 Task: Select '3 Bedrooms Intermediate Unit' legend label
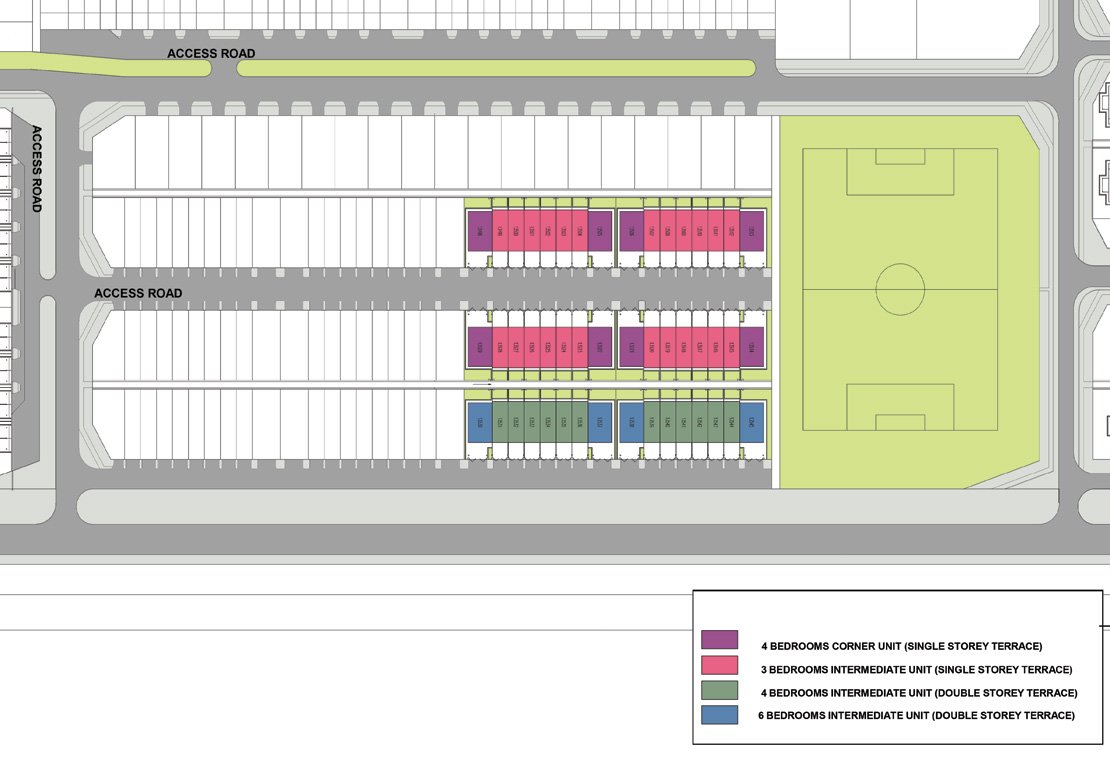click(x=916, y=670)
